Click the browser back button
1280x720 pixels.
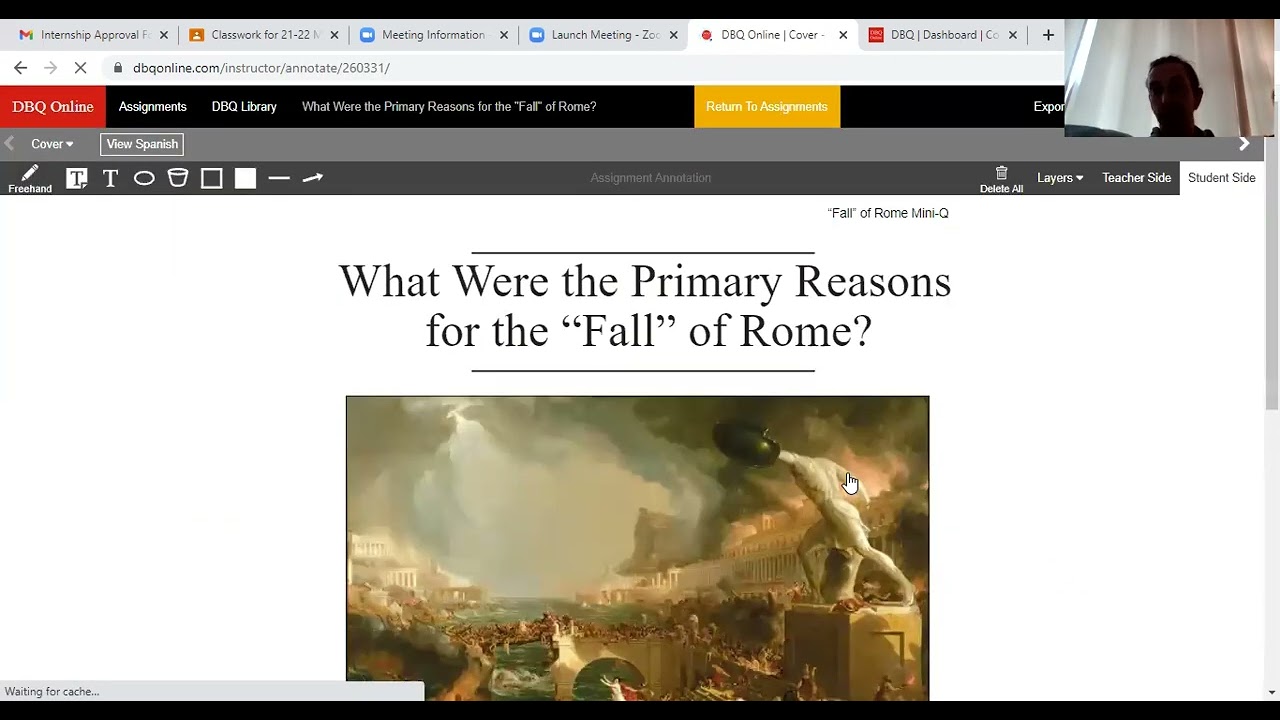(21, 68)
